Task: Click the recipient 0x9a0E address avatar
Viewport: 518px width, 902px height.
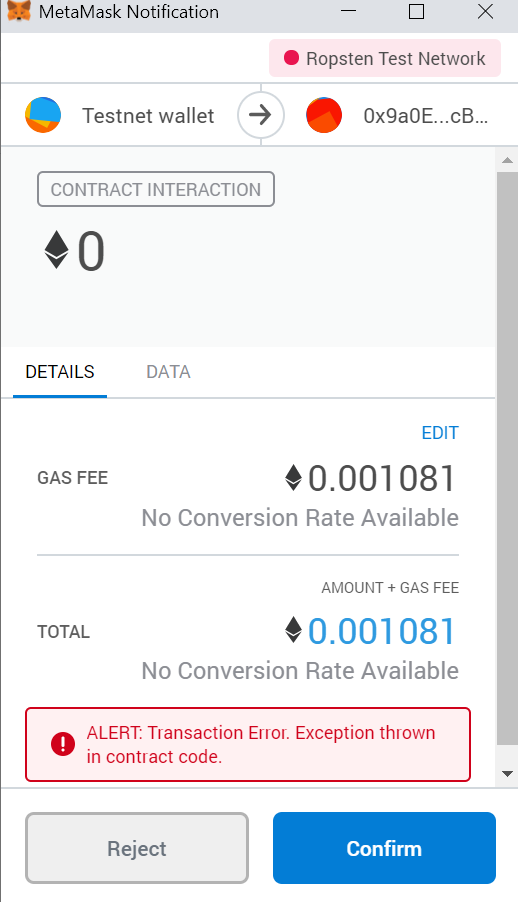Action: click(324, 115)
